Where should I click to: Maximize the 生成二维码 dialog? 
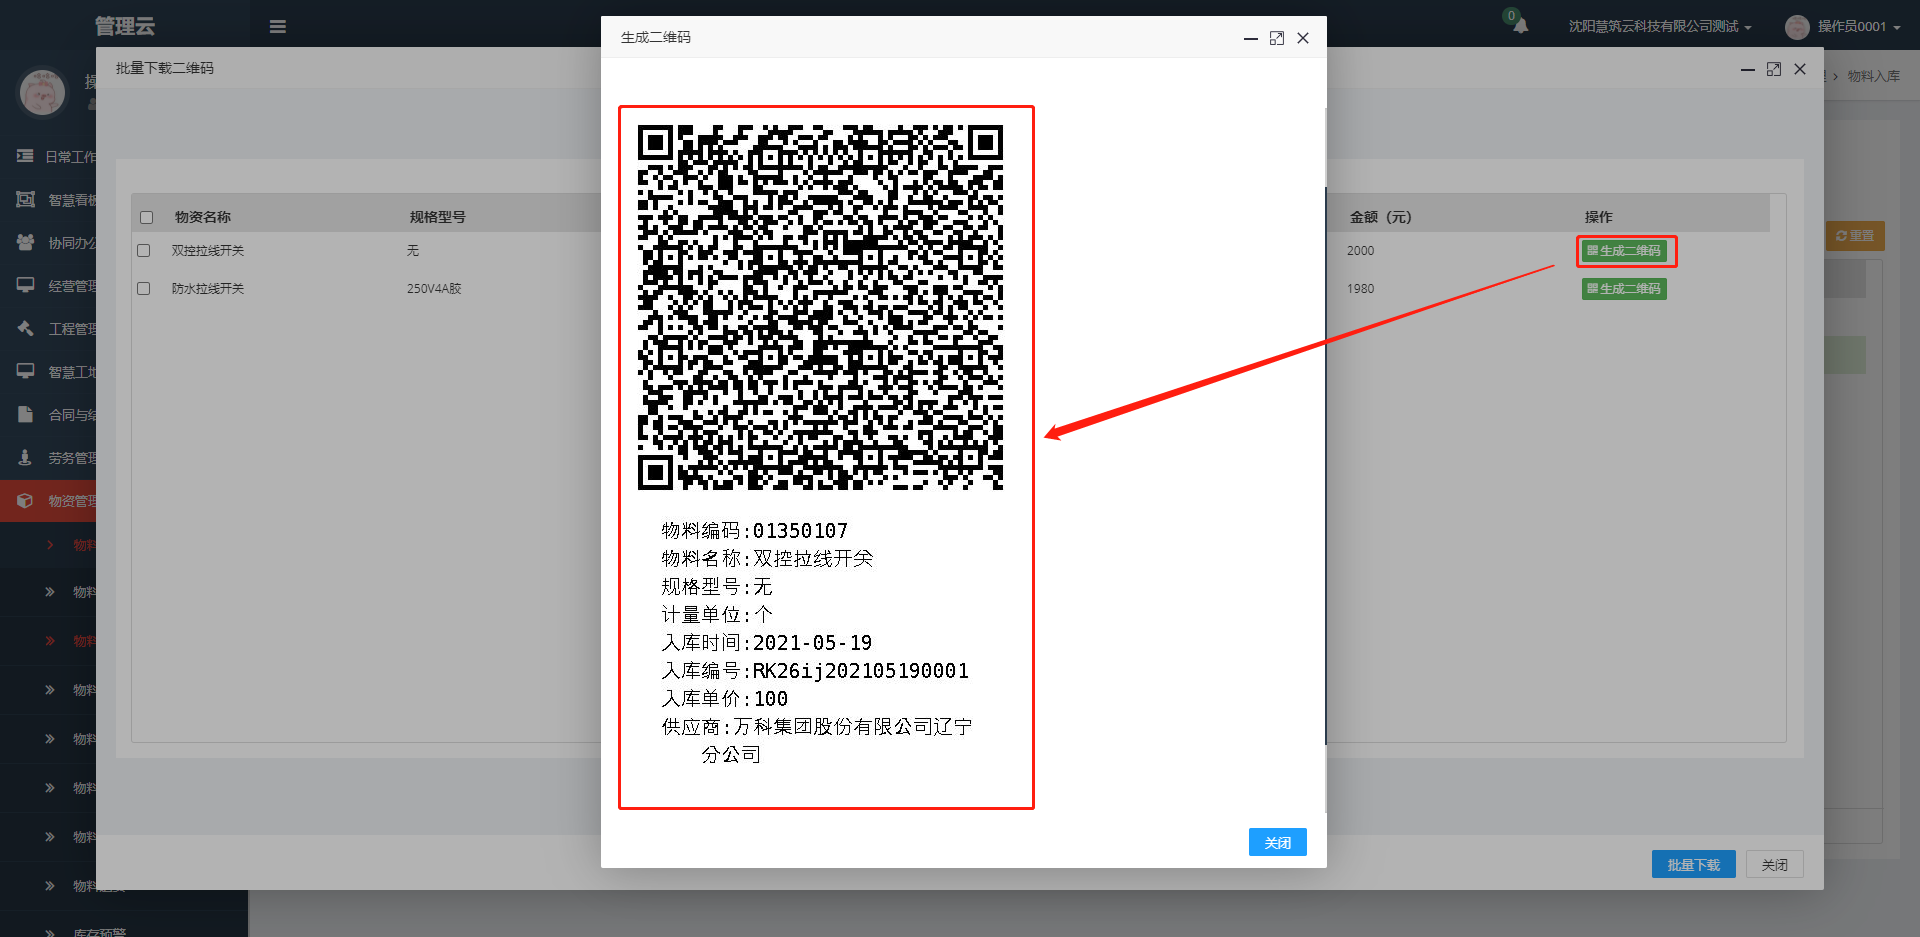pyautogui.click(x=1277, y=38)
